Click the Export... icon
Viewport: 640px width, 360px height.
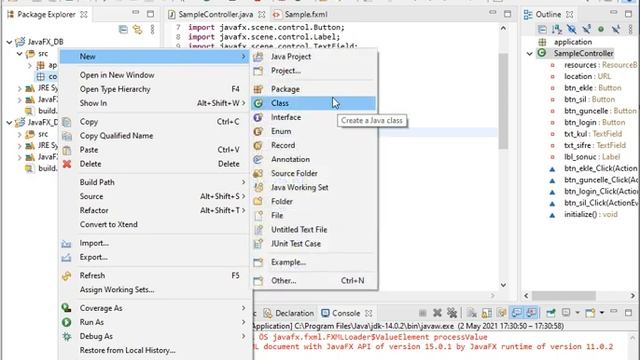tap(66, 258)
